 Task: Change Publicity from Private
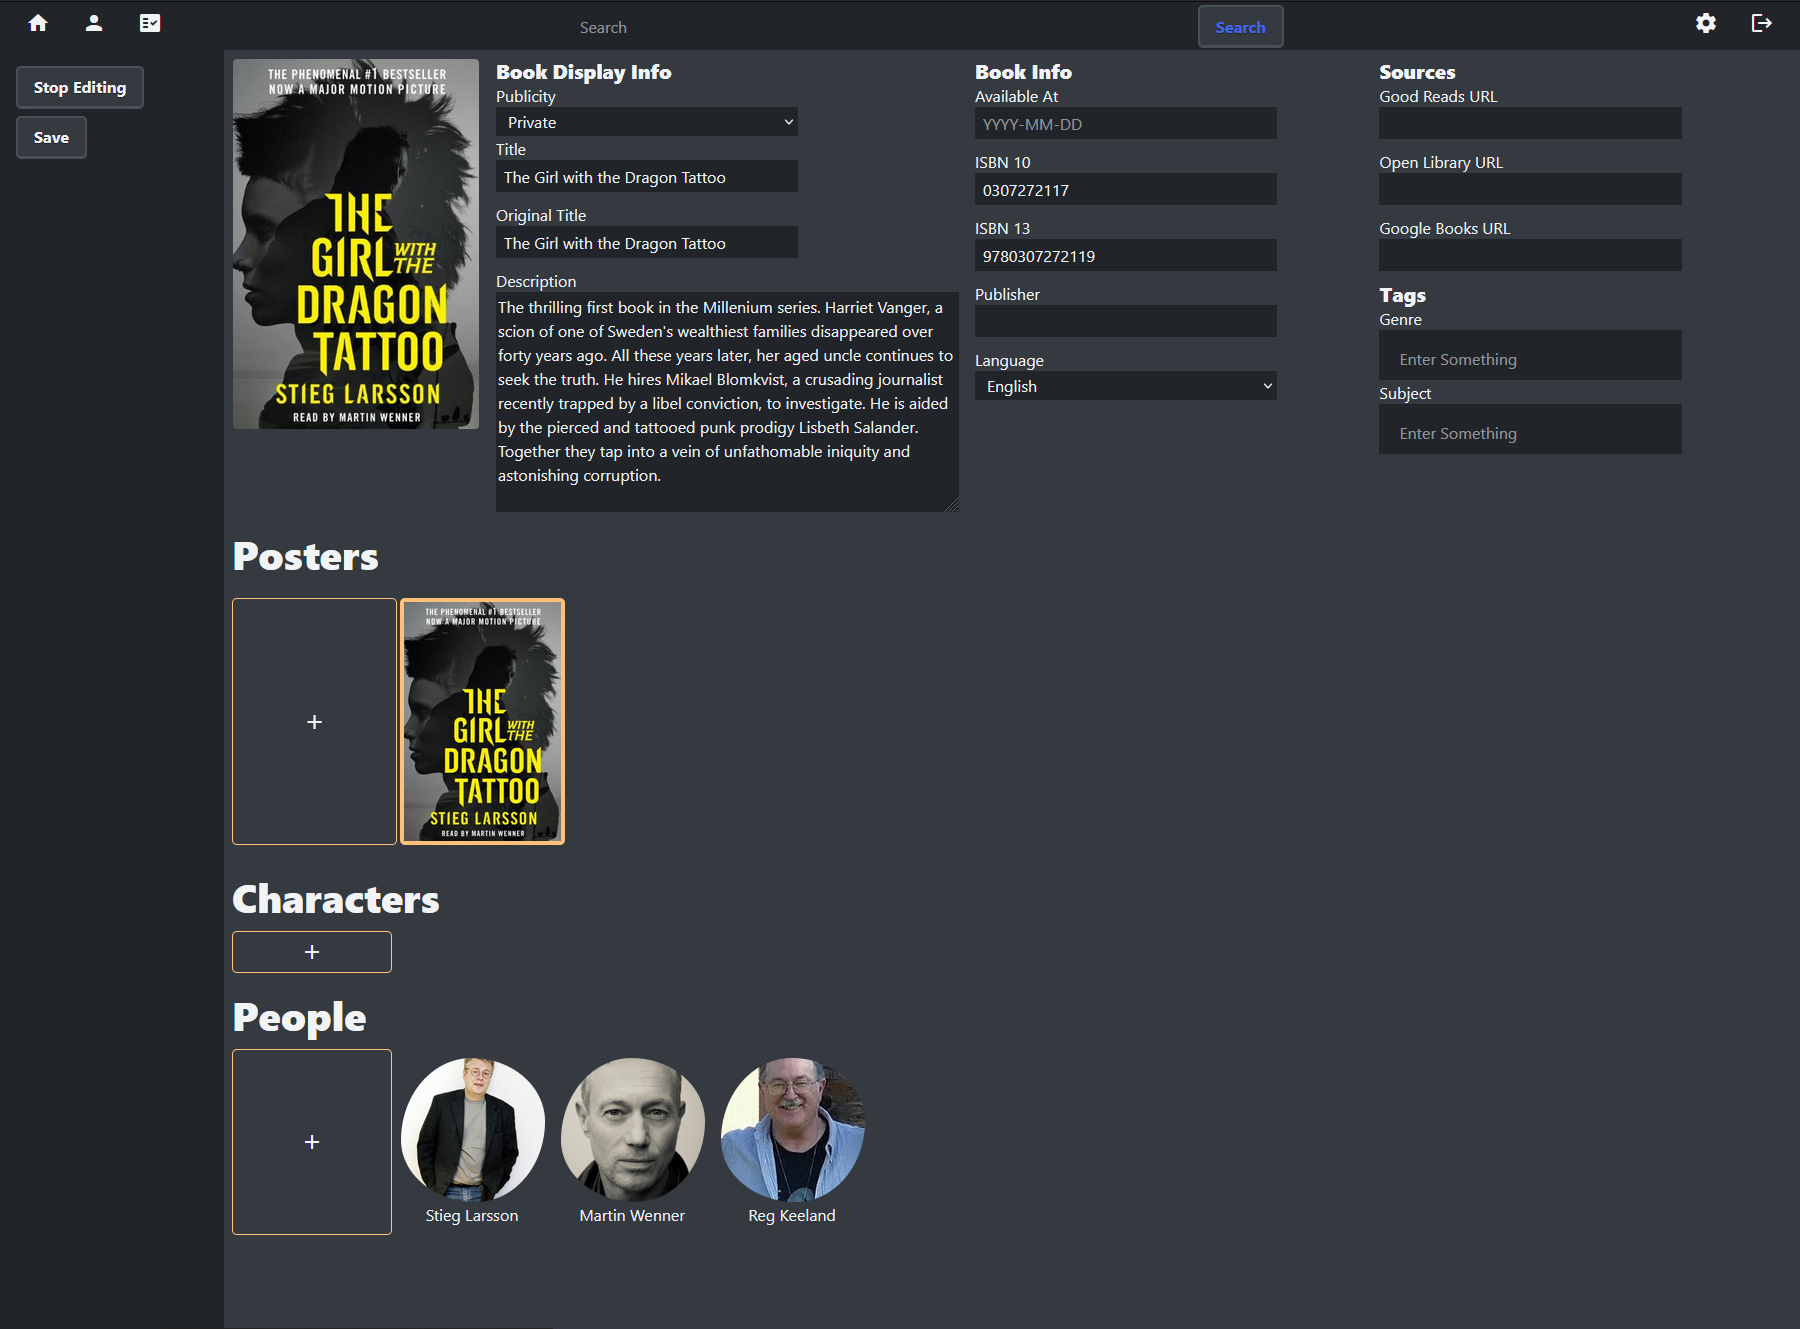click(x=646, y=121)
